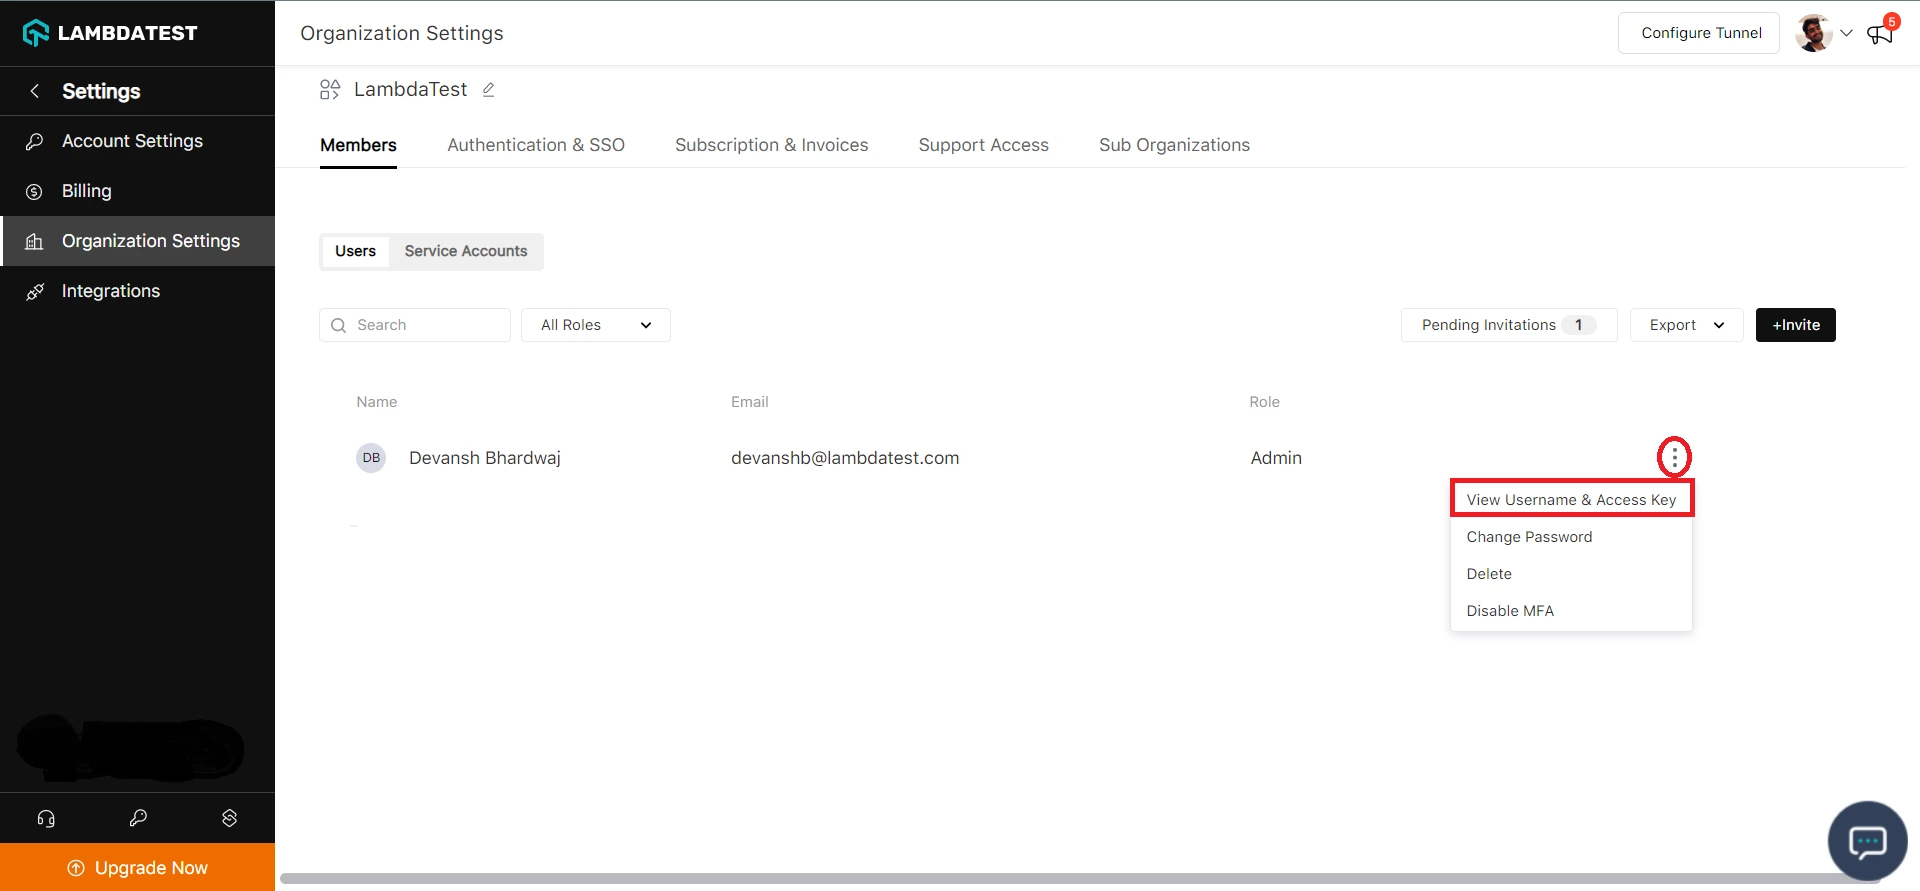
Task: Select the Users segment toggle
Action: click(355, 251)
